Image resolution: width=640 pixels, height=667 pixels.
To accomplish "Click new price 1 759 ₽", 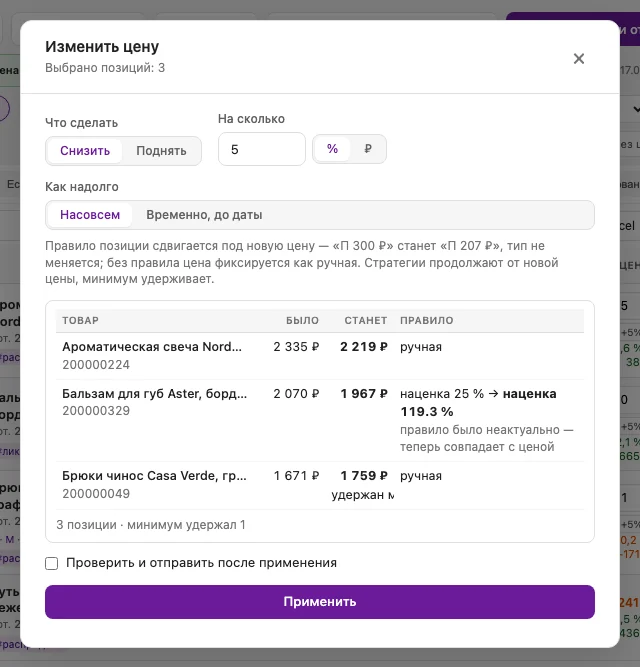I will click(364, 476).
